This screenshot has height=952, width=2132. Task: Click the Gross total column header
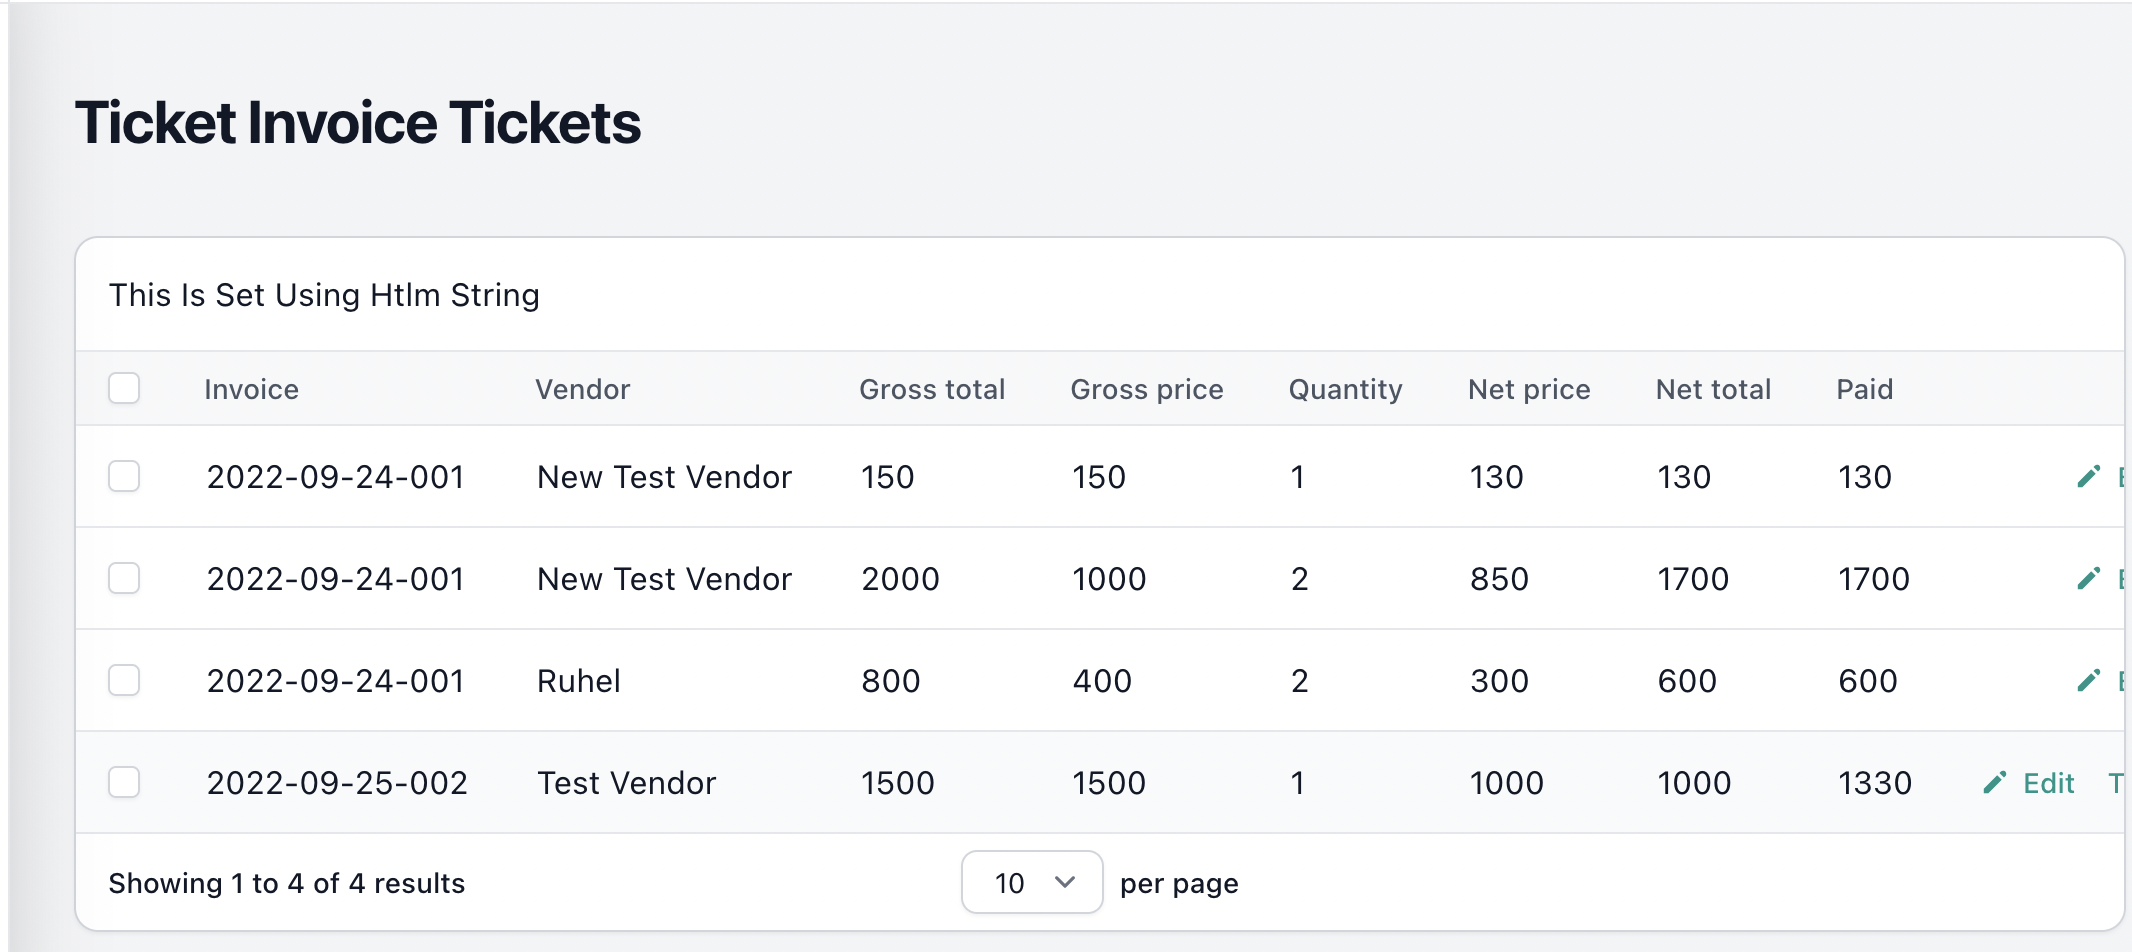point(932,389)
